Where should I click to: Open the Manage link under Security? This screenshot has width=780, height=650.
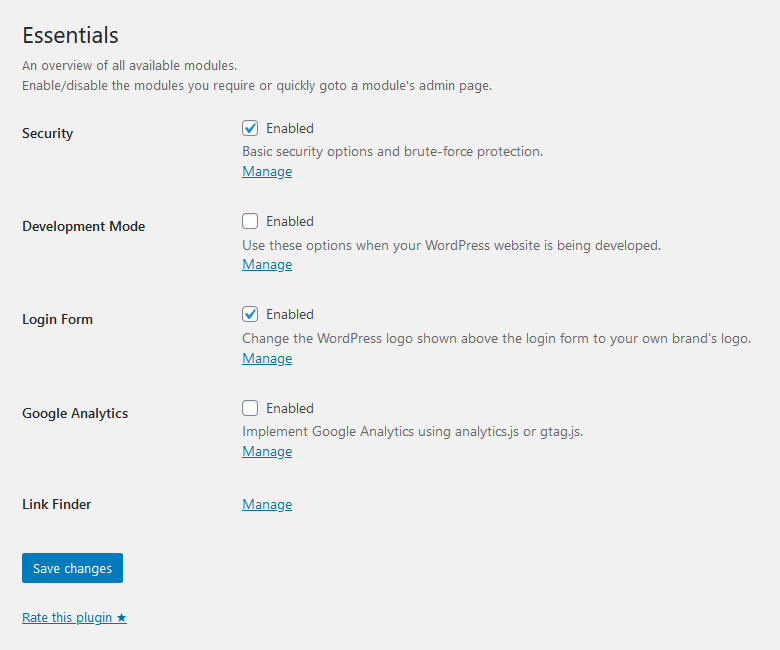click(x=267, y=172)
